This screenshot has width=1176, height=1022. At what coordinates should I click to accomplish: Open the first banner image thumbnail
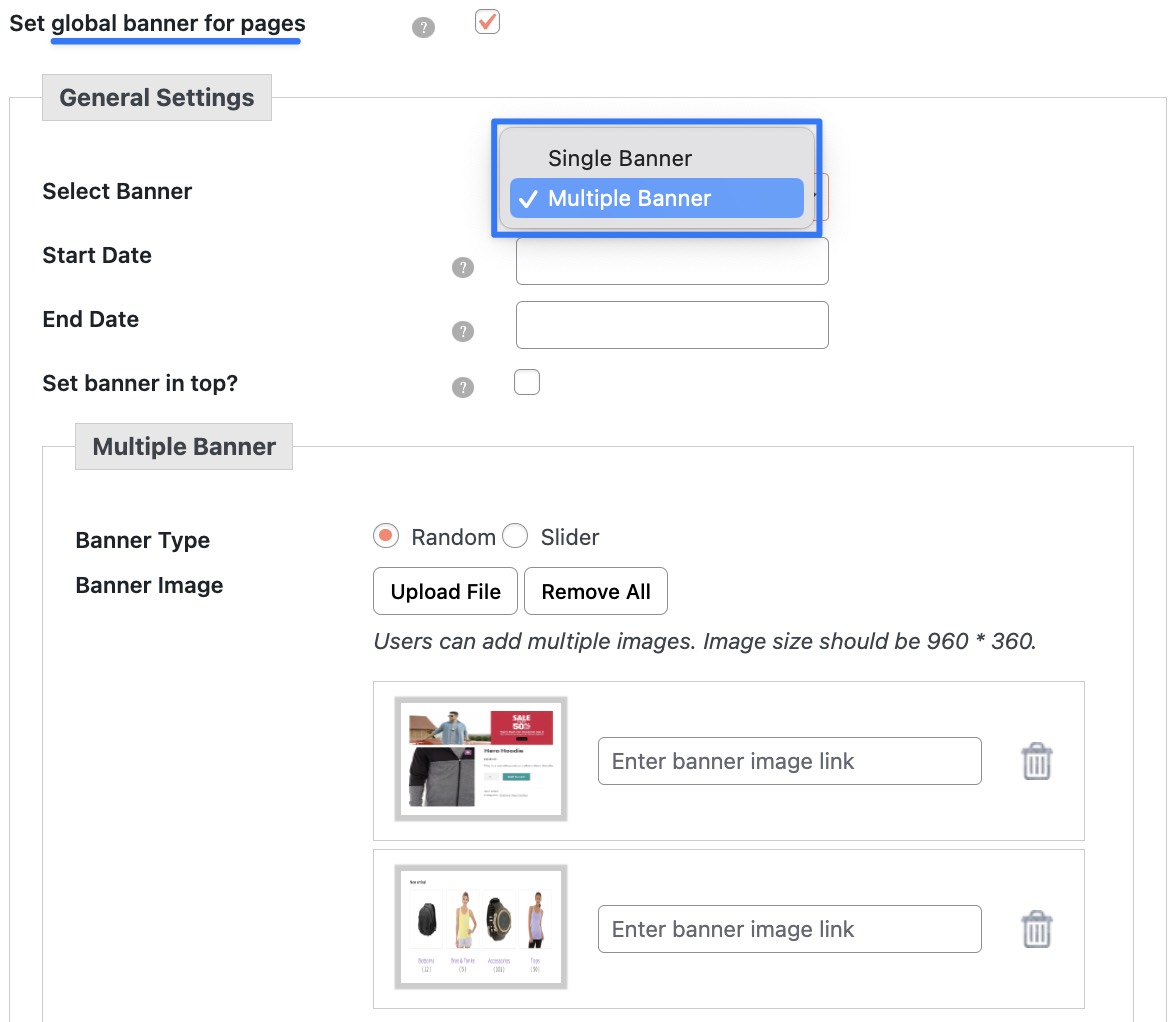click(480, 759)
